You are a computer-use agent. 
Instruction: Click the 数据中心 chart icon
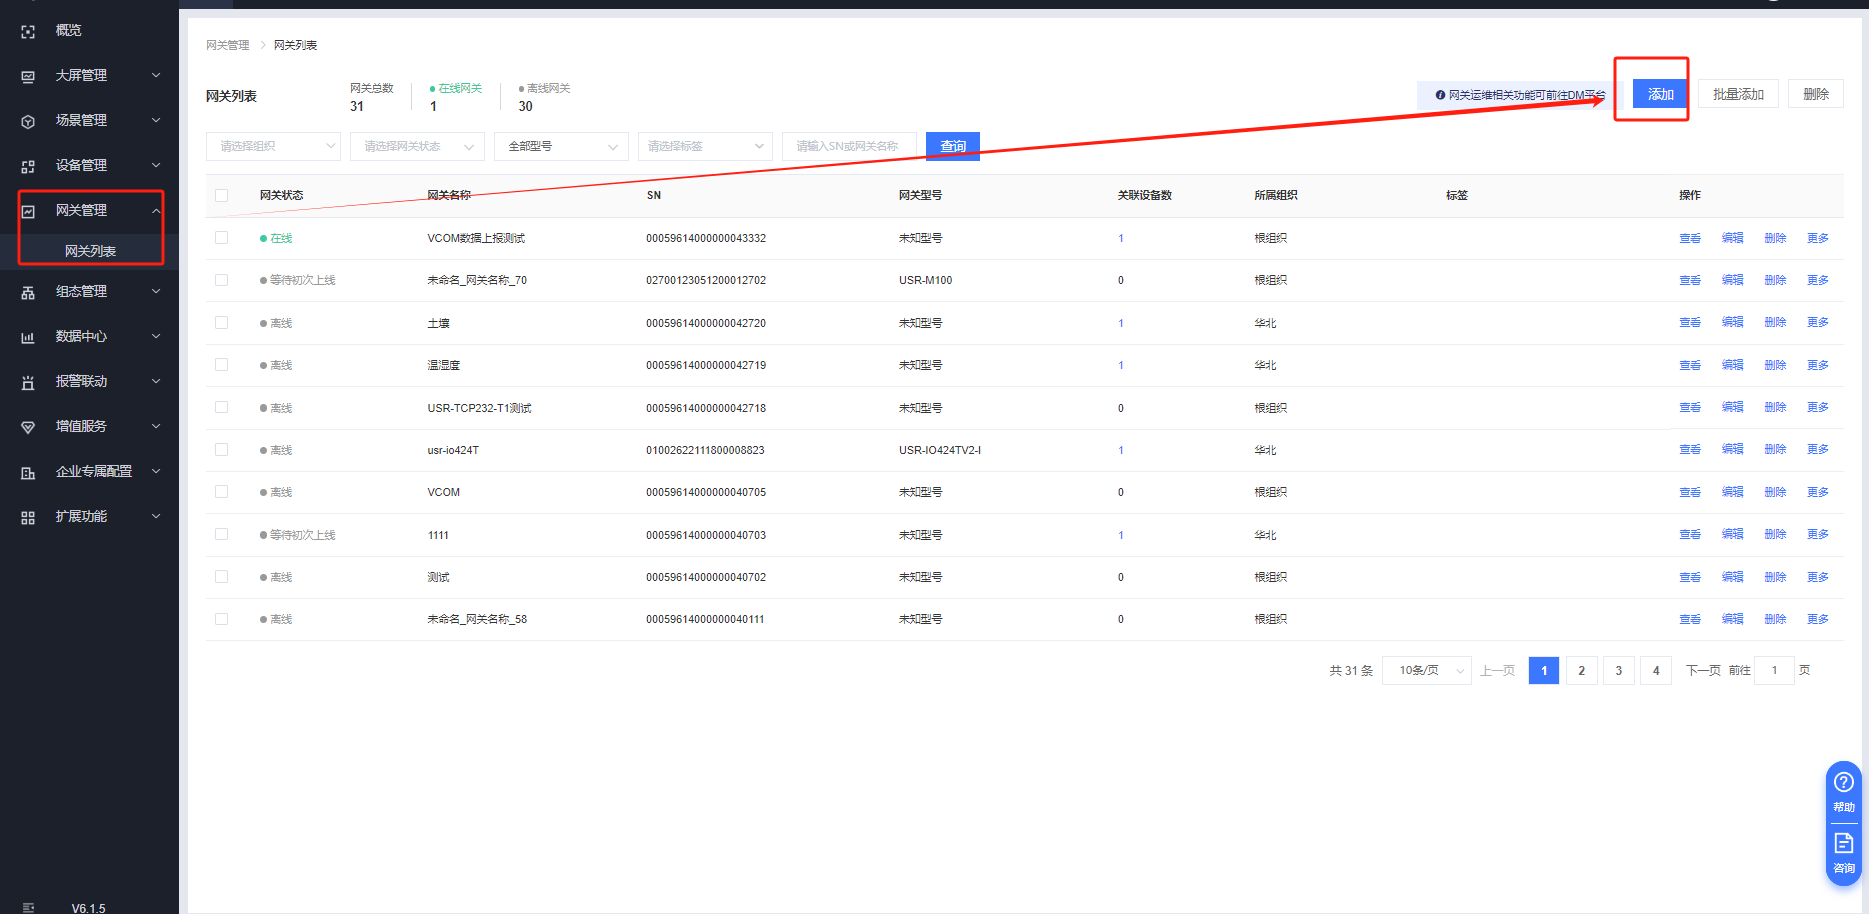[28, 337]
